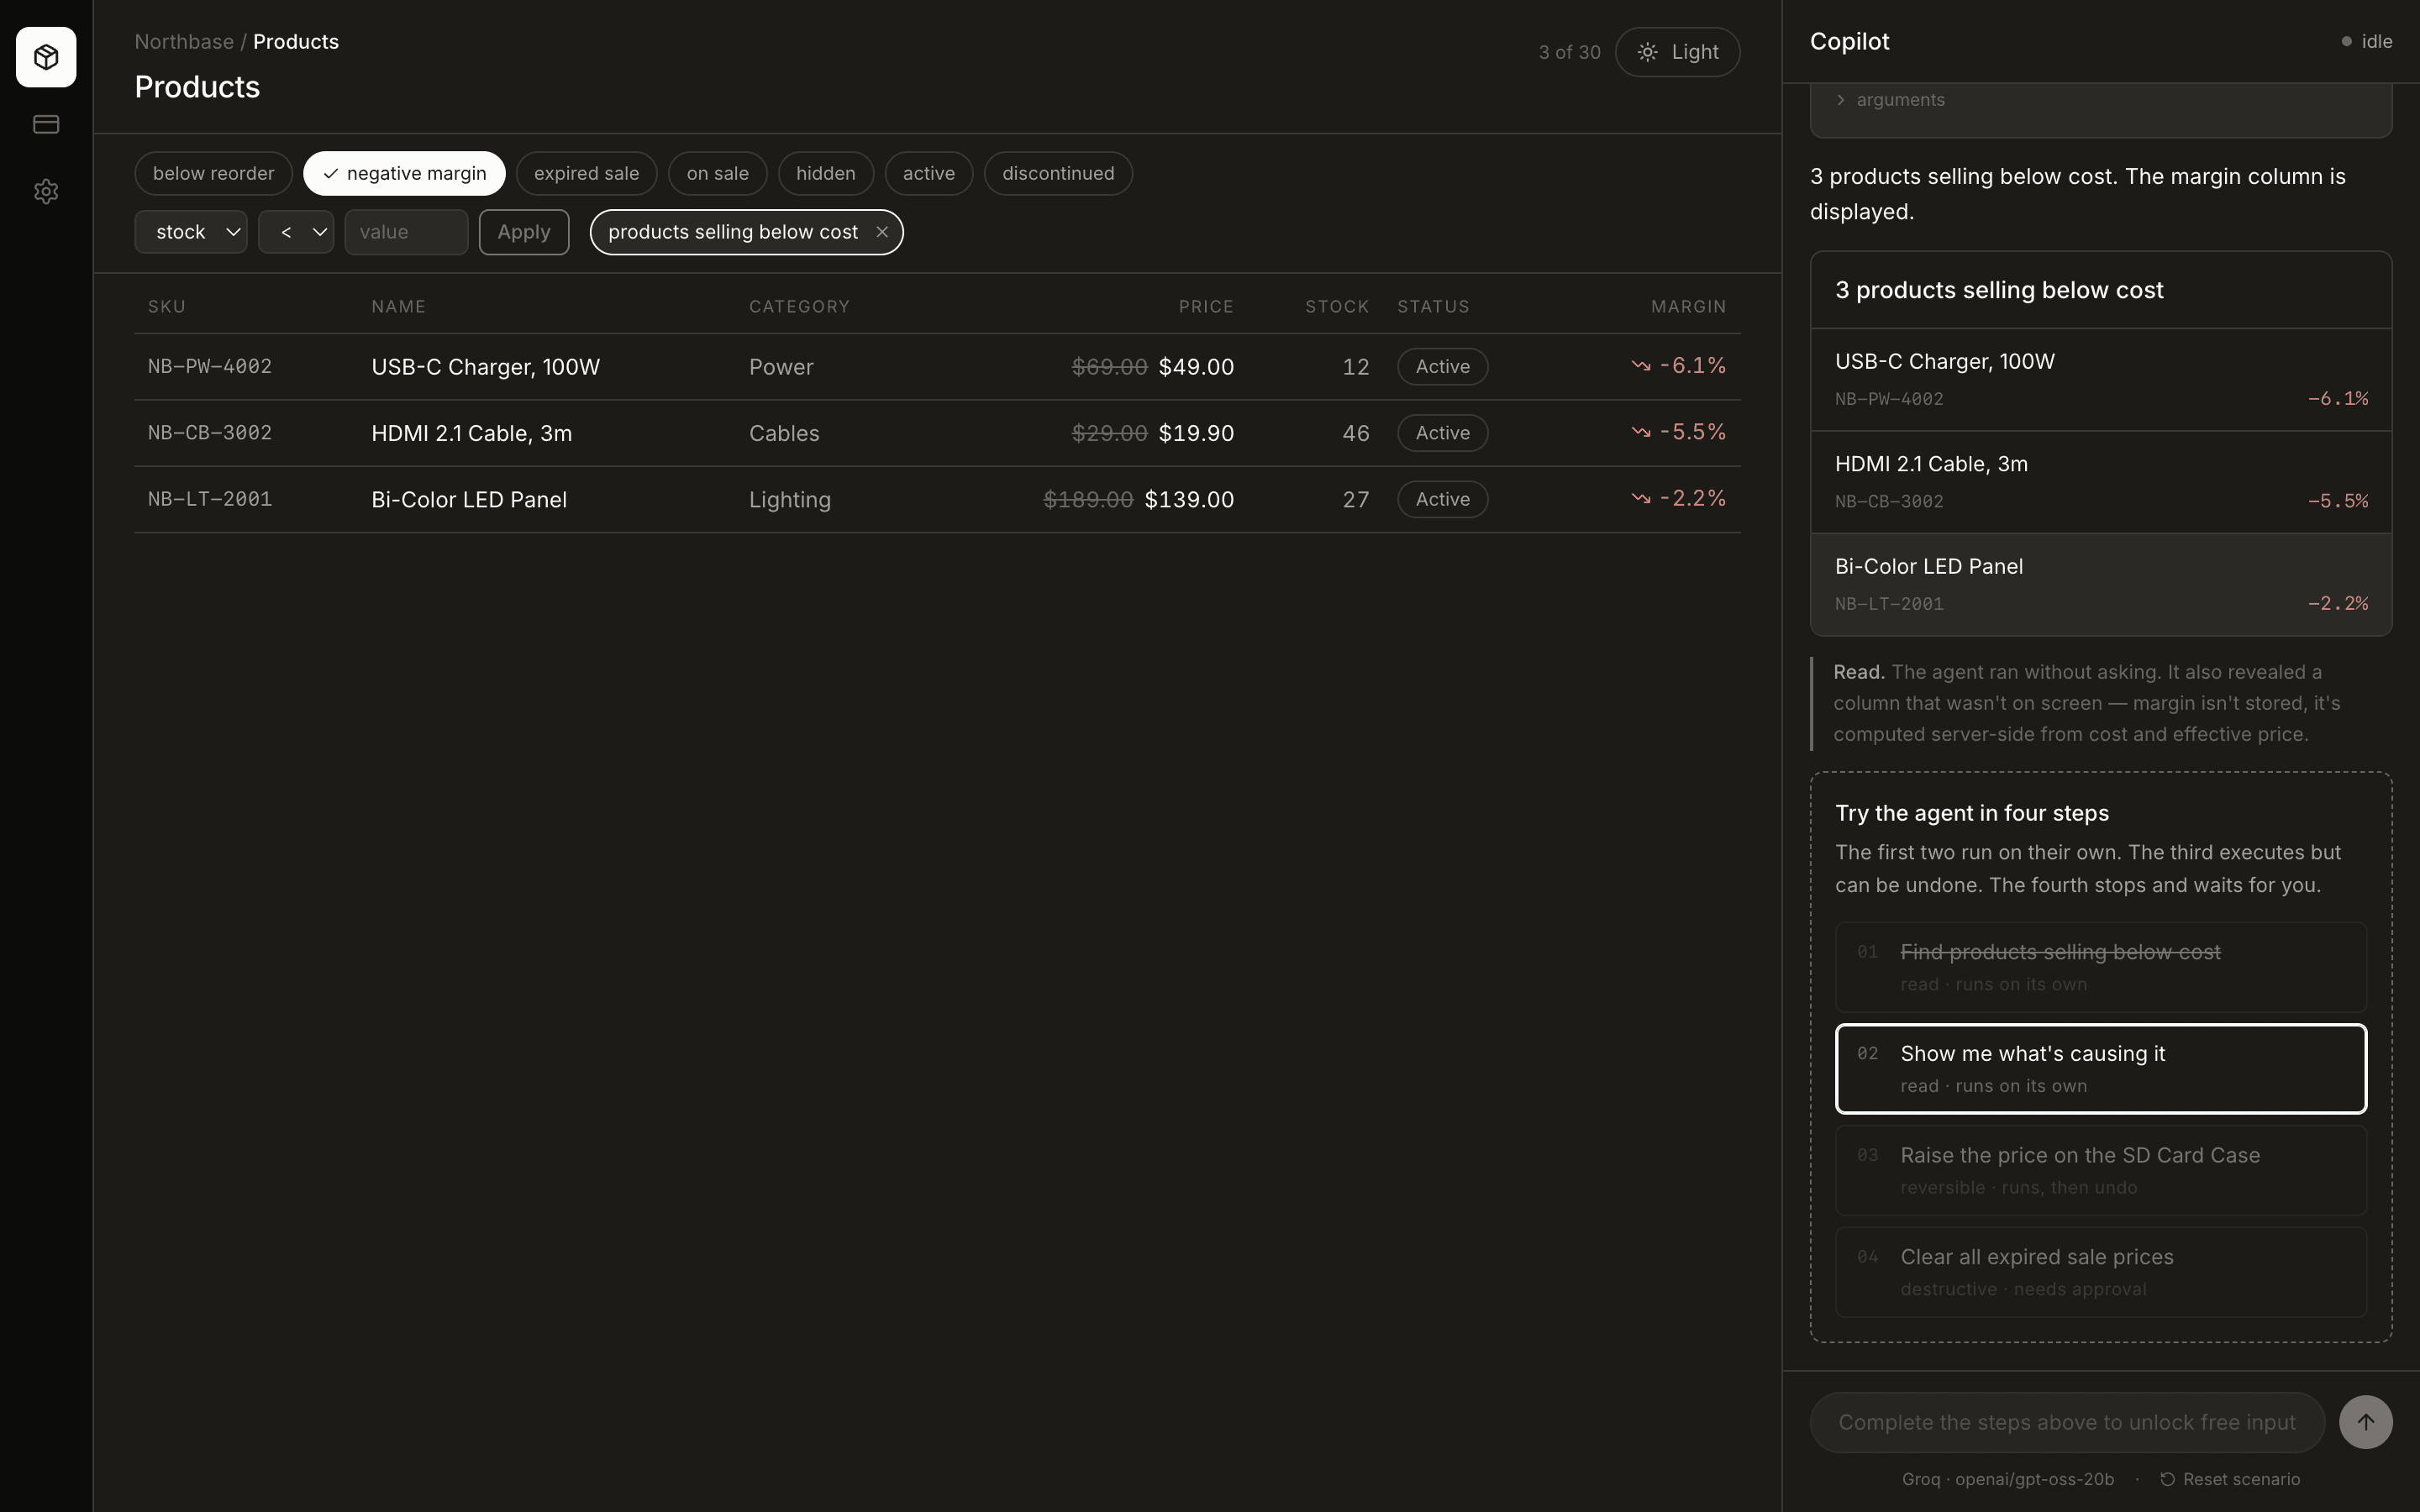Sort by NAME column header
2420x1512 pixels.
[398, 307]
